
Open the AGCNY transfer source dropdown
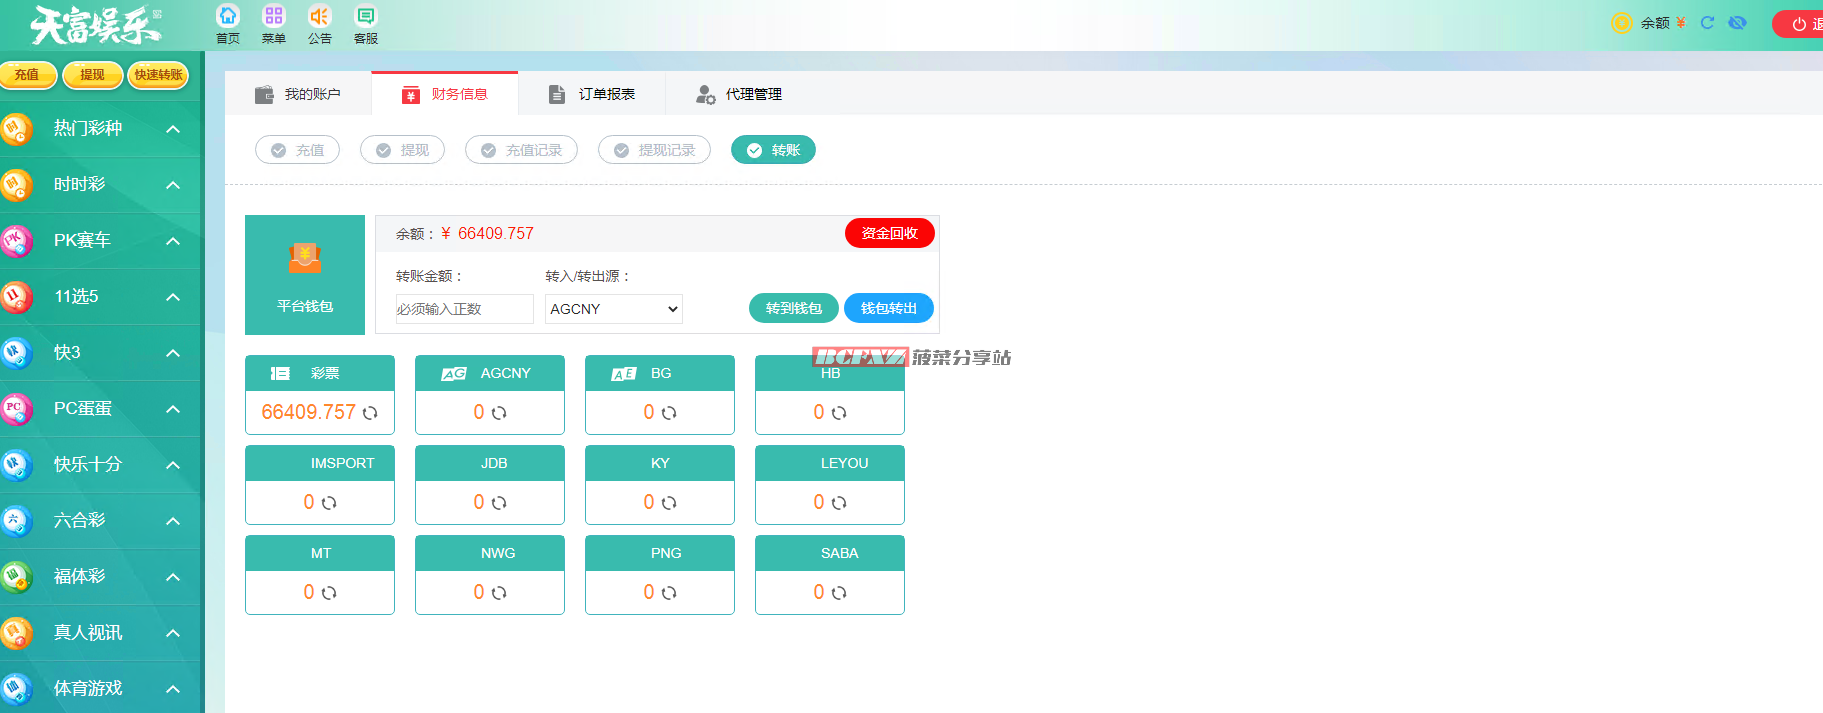pos(613,309)
